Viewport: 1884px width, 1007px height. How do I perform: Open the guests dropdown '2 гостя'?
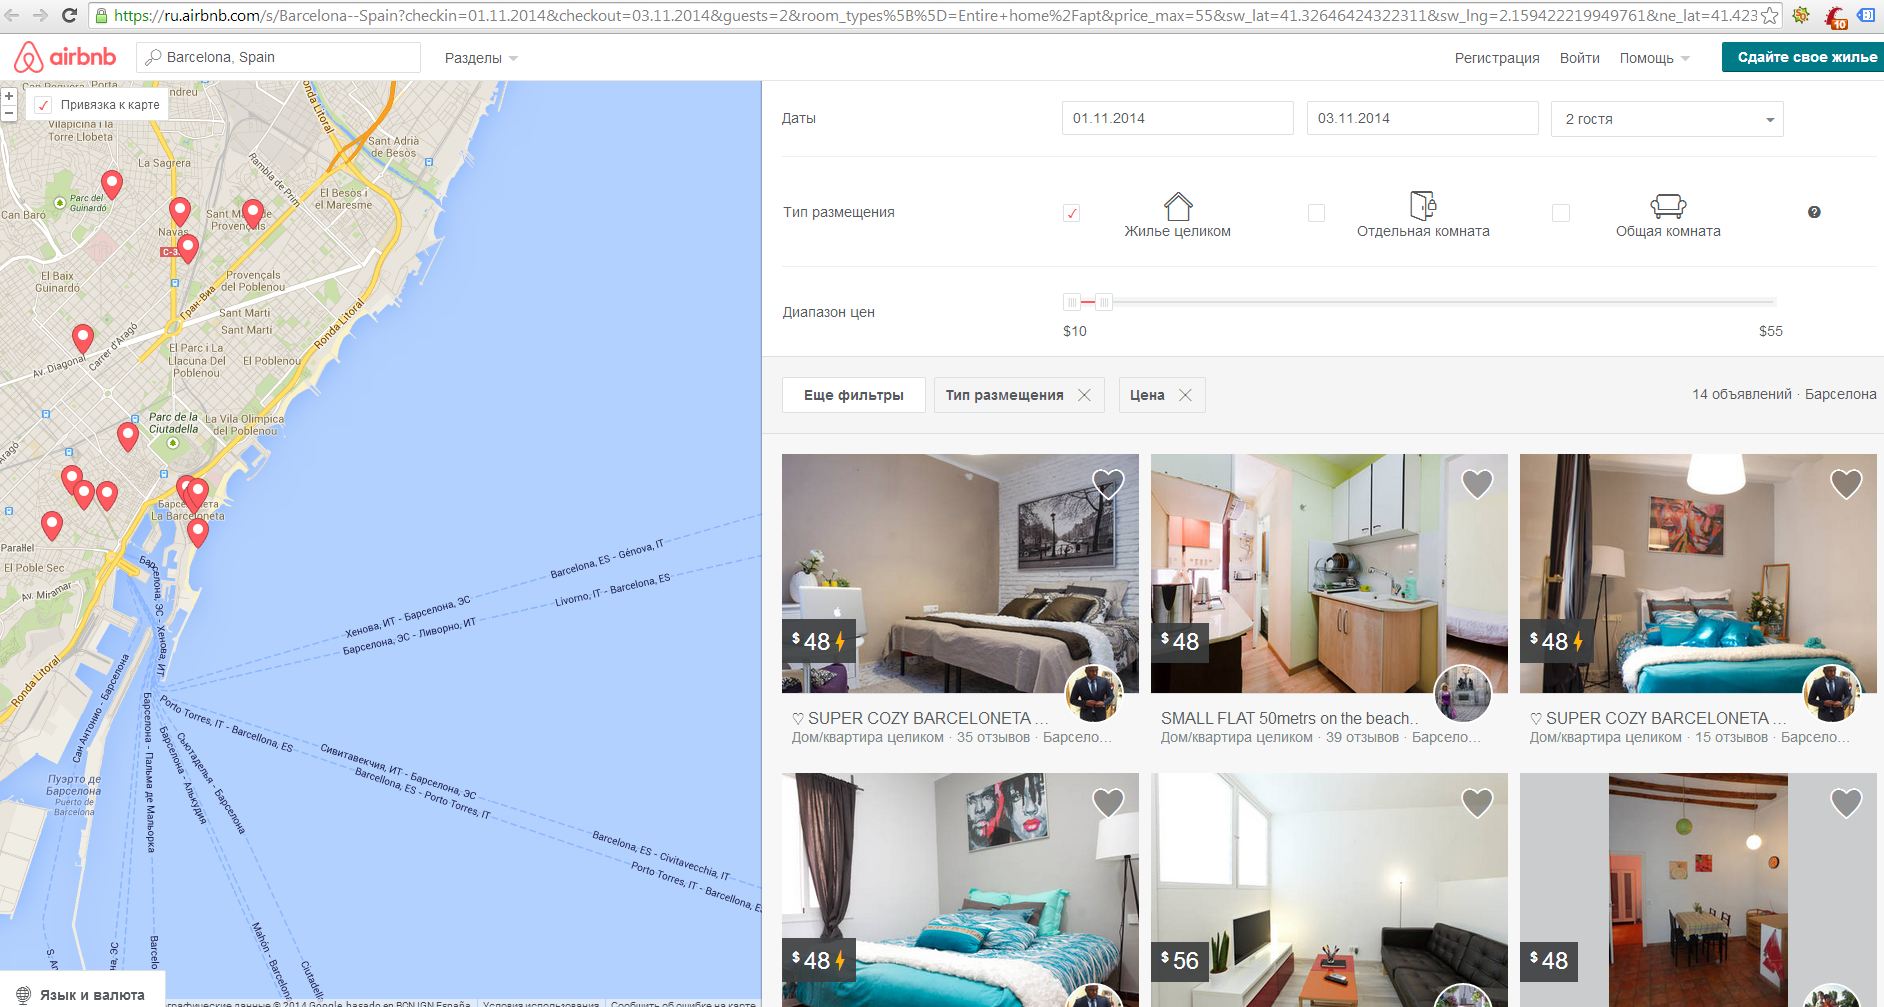1667,119
